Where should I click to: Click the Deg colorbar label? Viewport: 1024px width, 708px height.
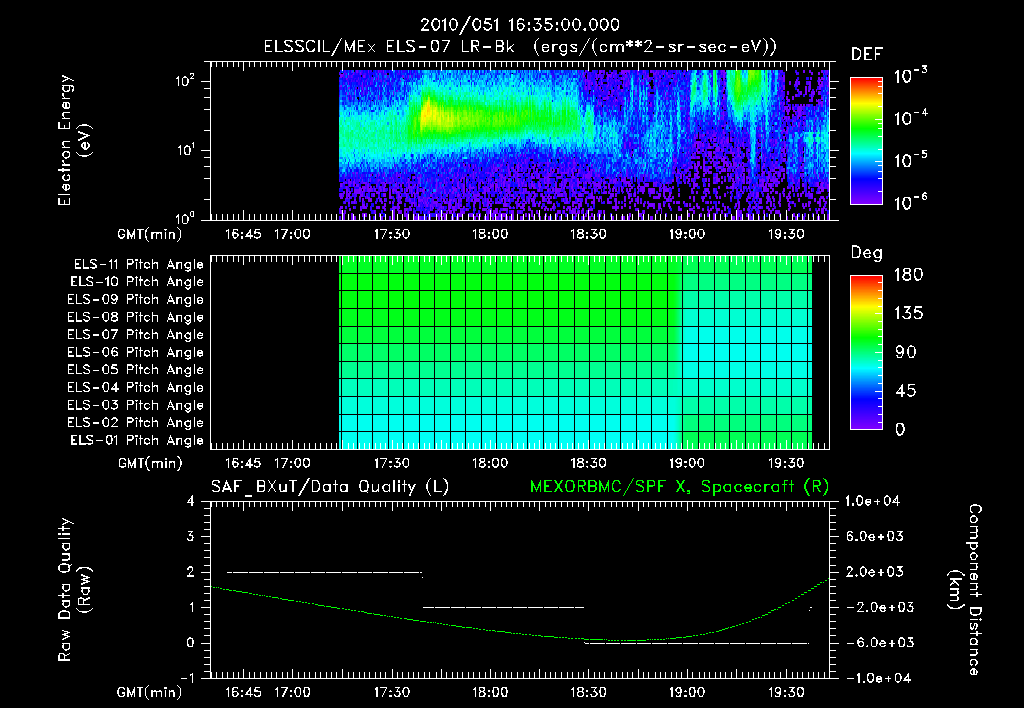click(x=866, y=253)
